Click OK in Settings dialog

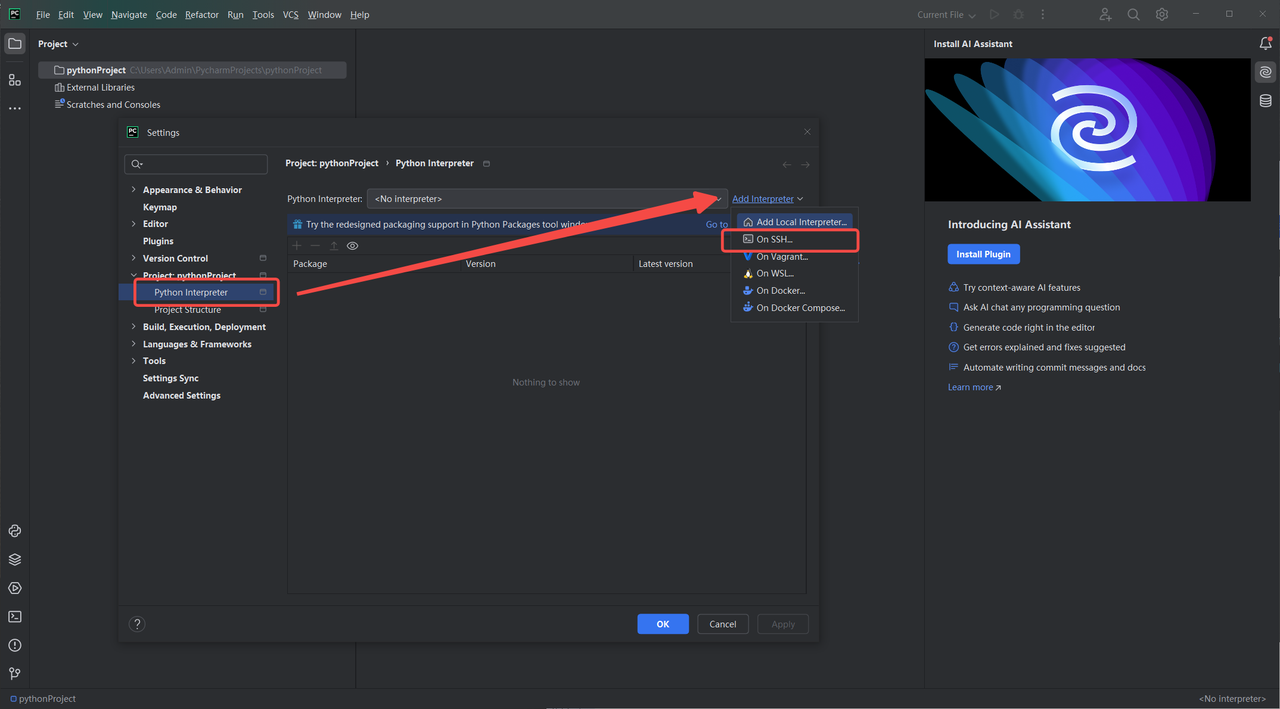[662, 624]
